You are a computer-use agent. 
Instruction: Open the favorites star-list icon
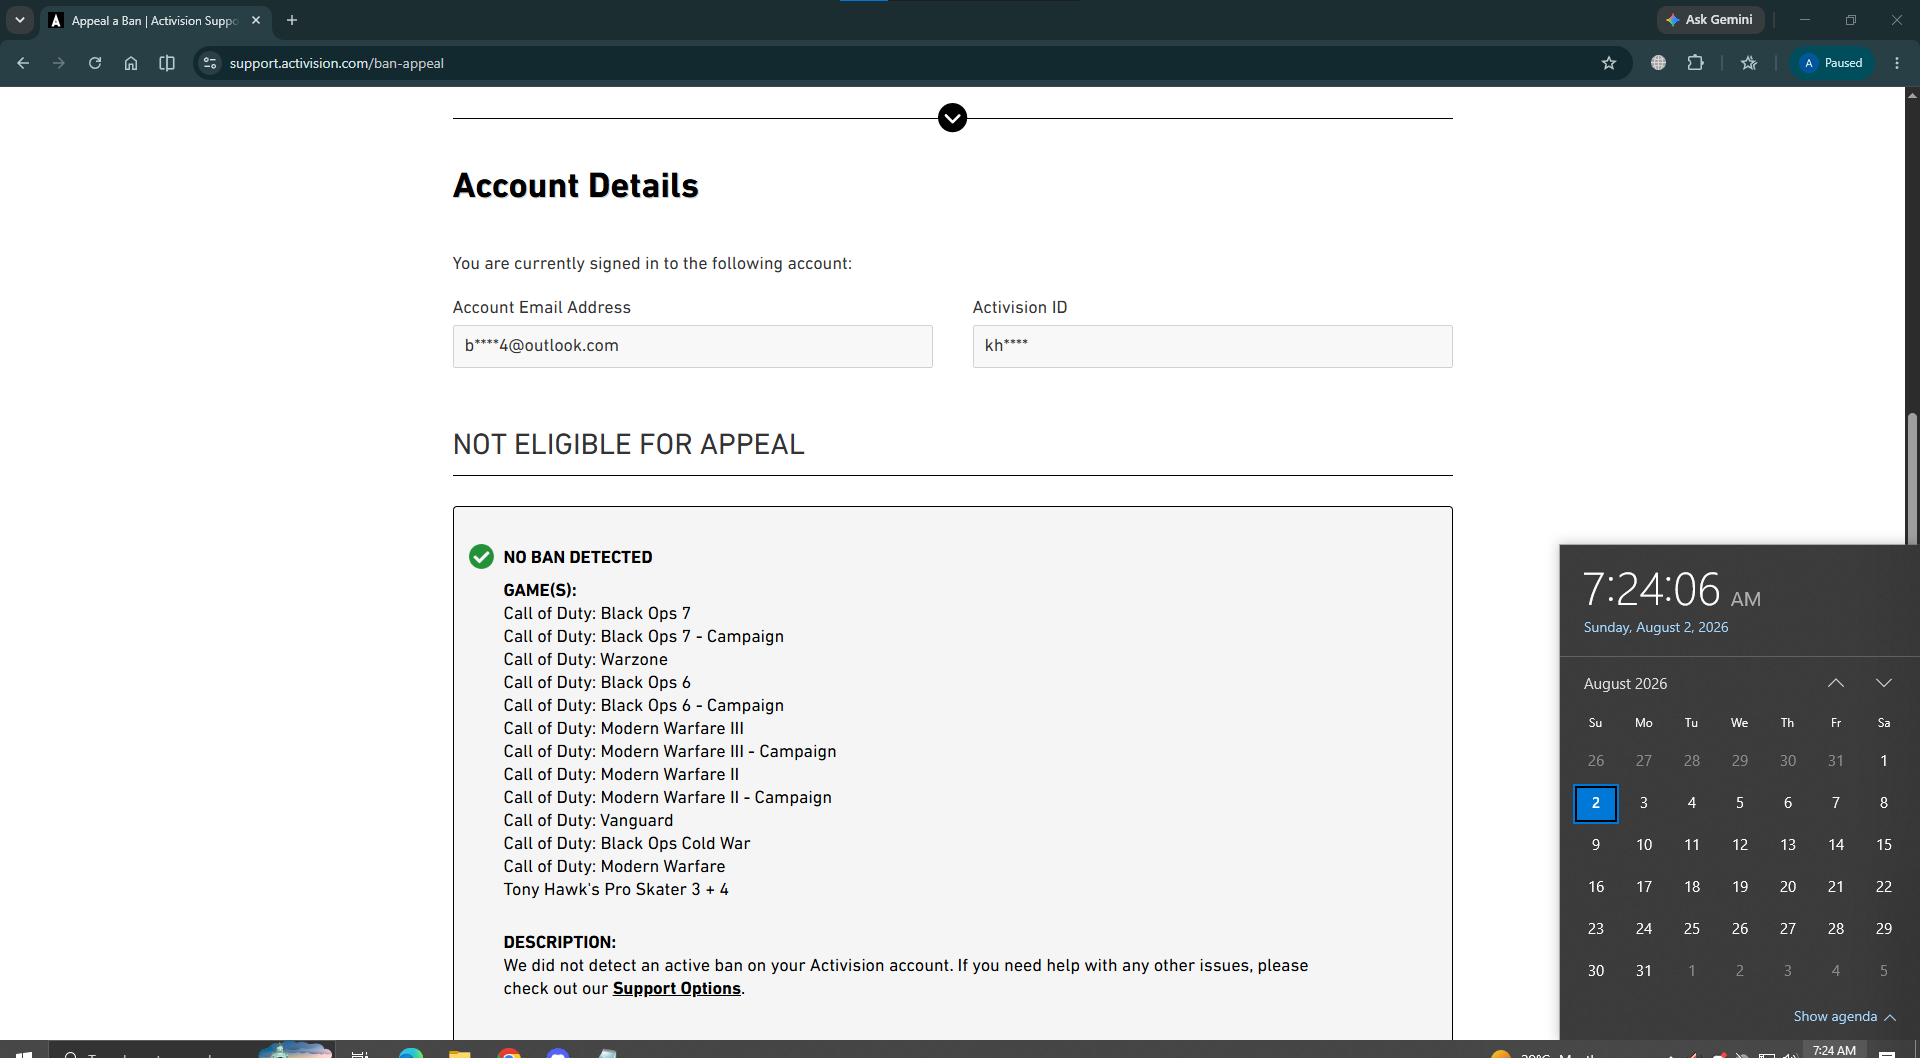[x=1749, y=63]
